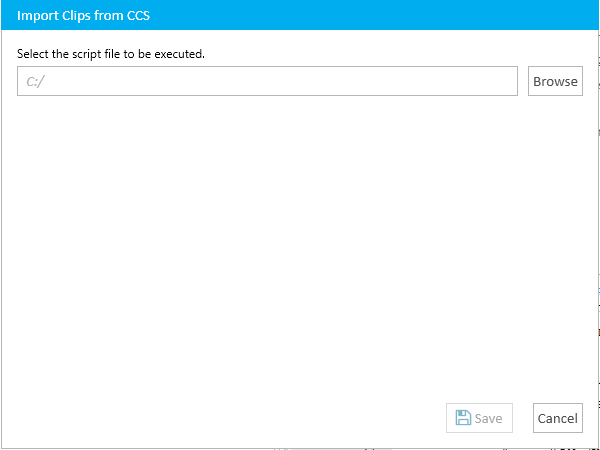
Task: Click the empty area of the dialog body
Action: click(300, 245)
